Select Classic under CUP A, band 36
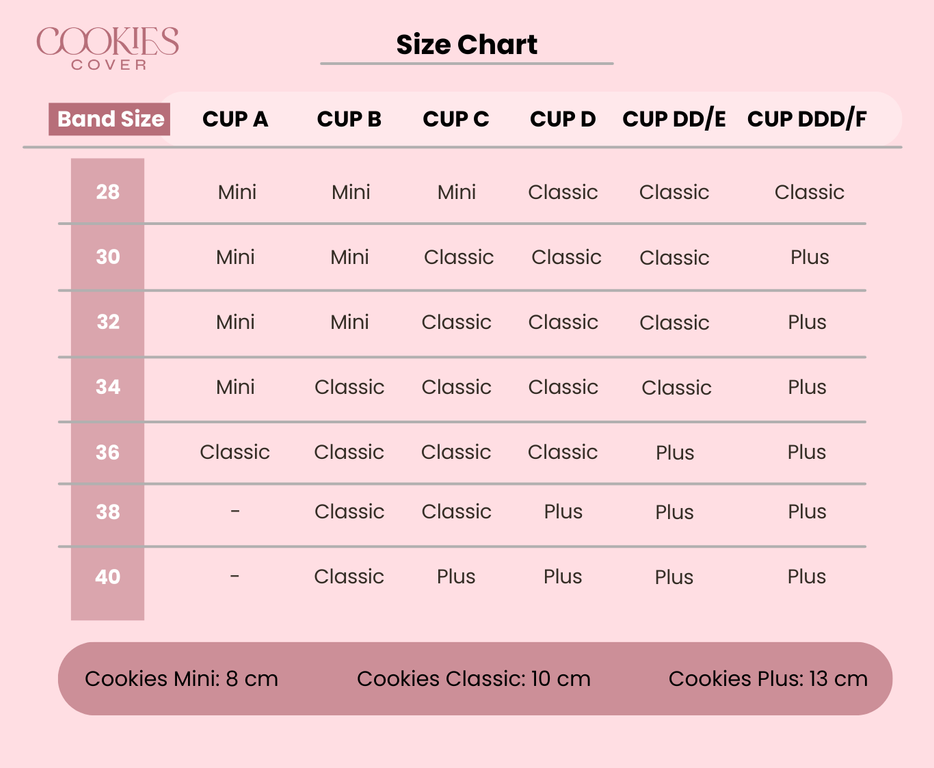 click(235, 452)
